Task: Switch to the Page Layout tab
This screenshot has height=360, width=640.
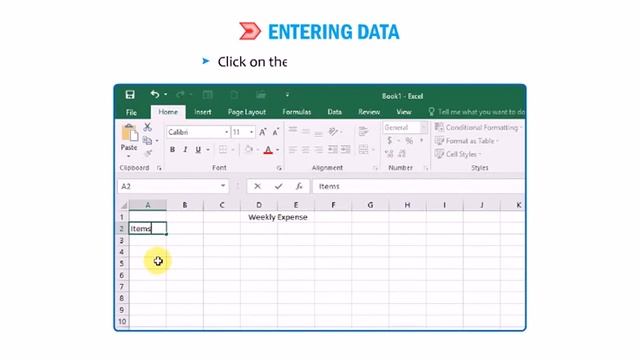Action: [247, 112]
